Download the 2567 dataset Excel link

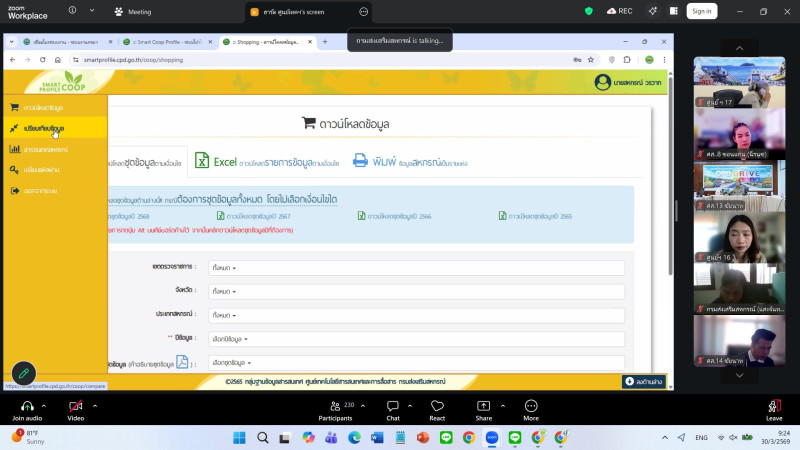coord(255,215)
